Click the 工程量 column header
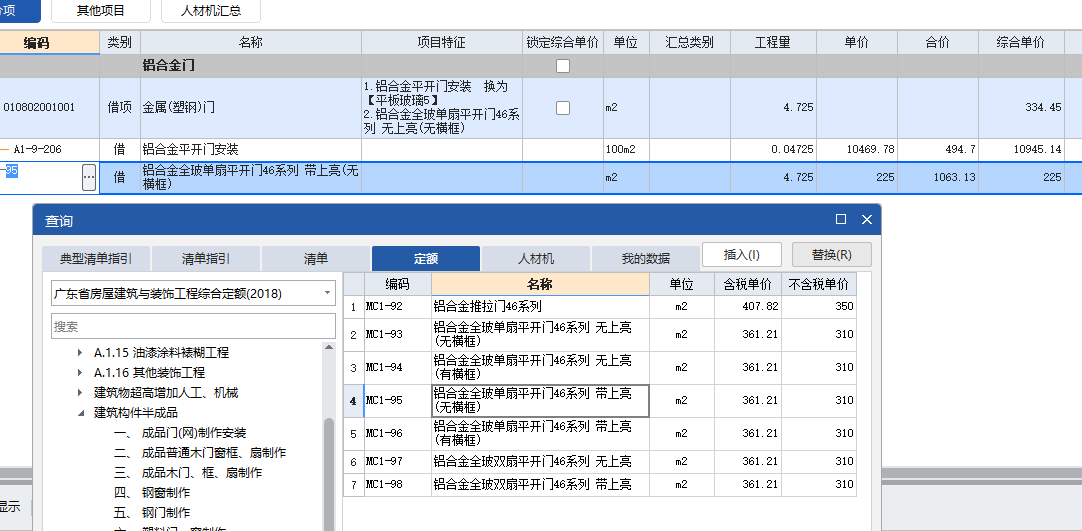The height and width of the screenshot is (531, 1082). 773,43
